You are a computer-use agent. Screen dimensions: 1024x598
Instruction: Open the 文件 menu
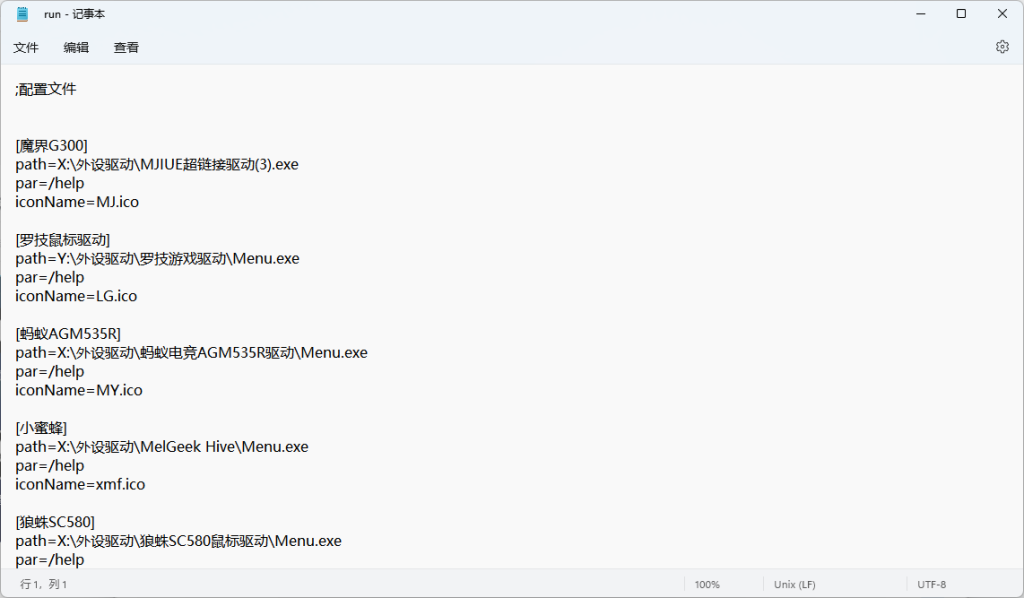point(25,48)
